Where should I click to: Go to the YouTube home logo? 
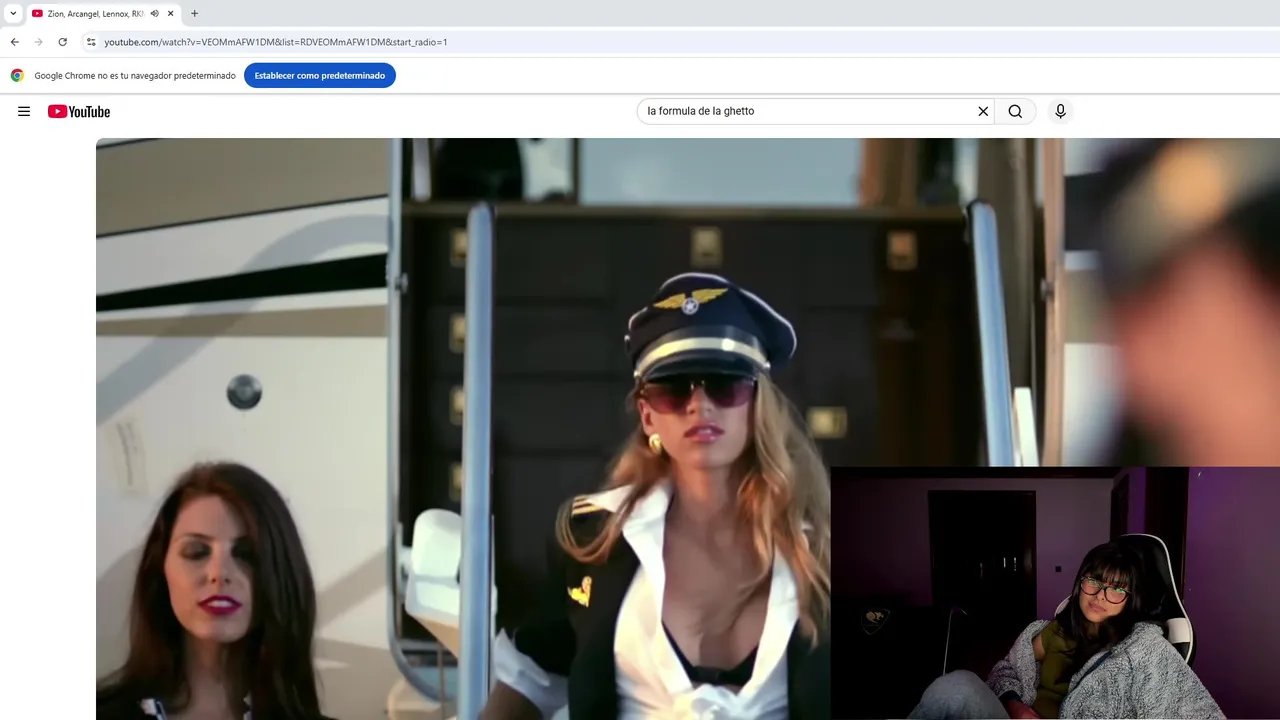pyautogui.click(x=79, y=111)
